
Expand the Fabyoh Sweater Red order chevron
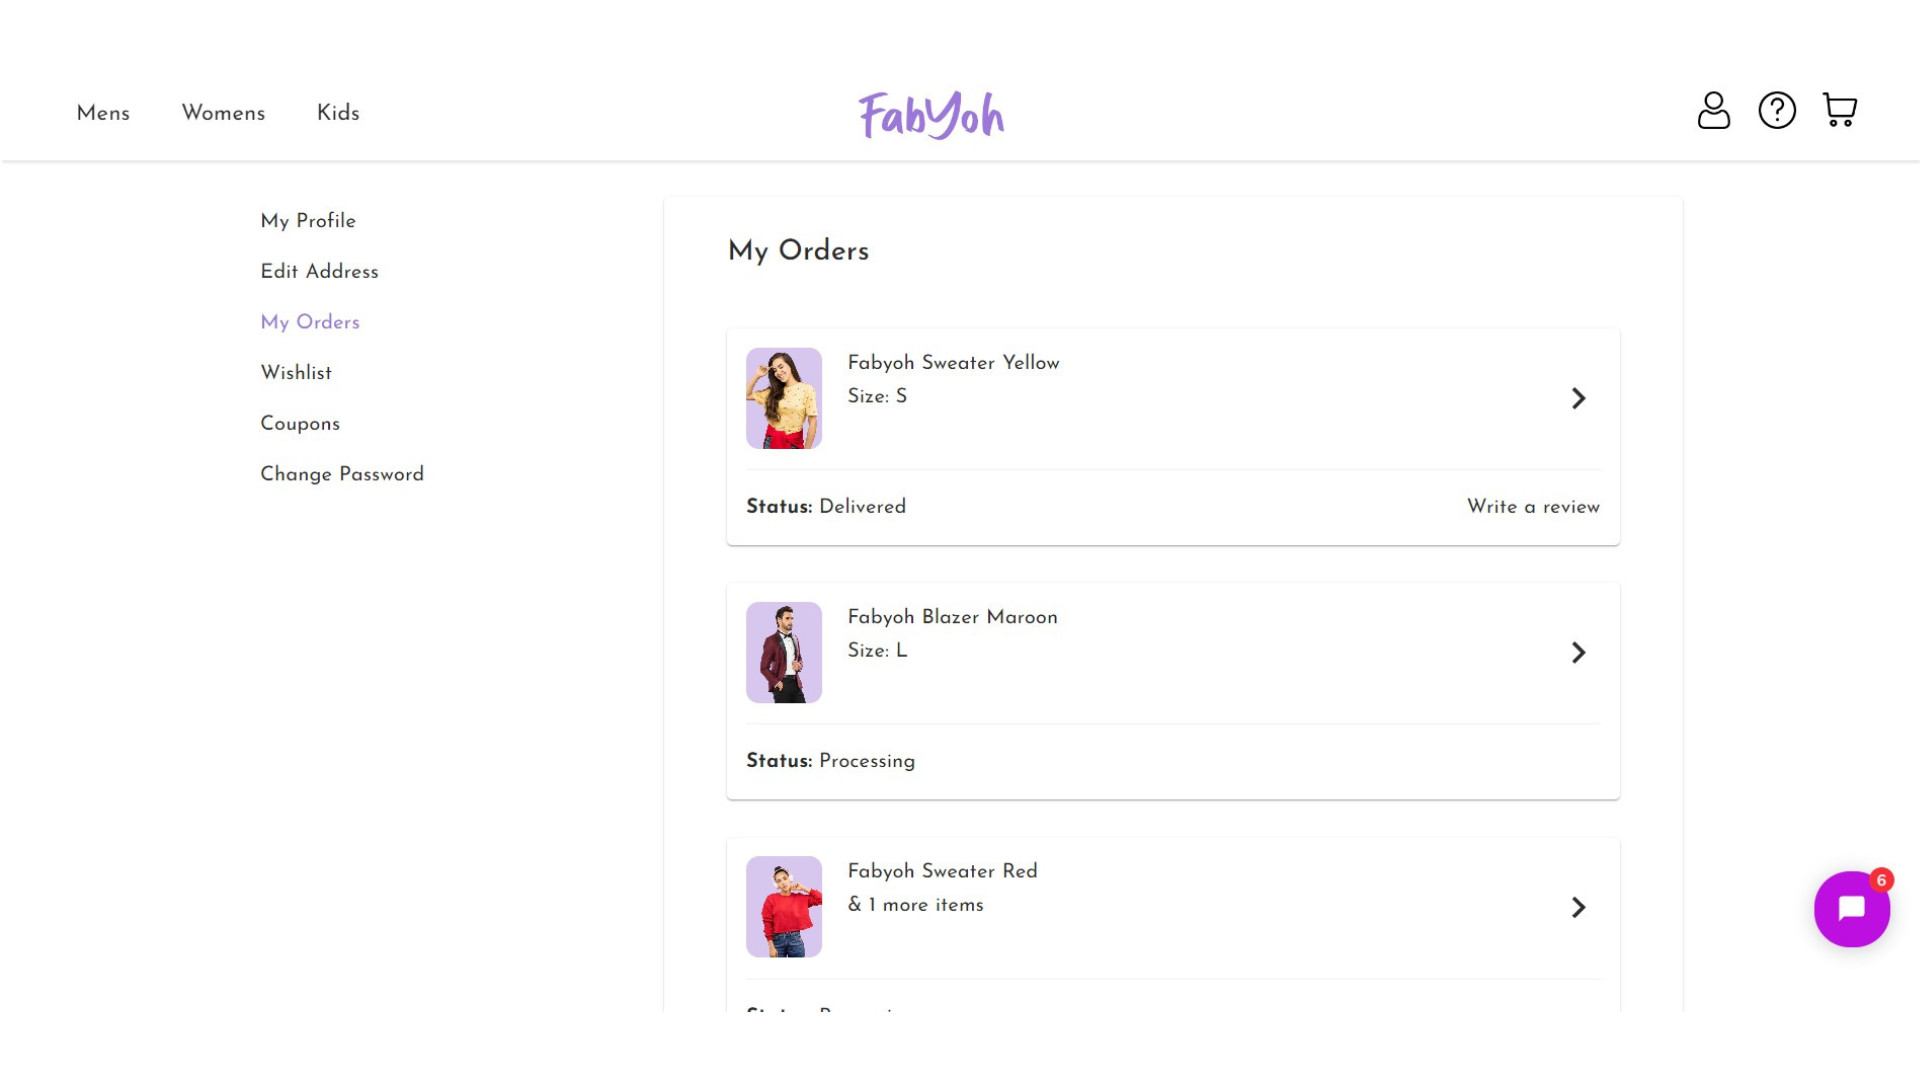coord(1578,907)
